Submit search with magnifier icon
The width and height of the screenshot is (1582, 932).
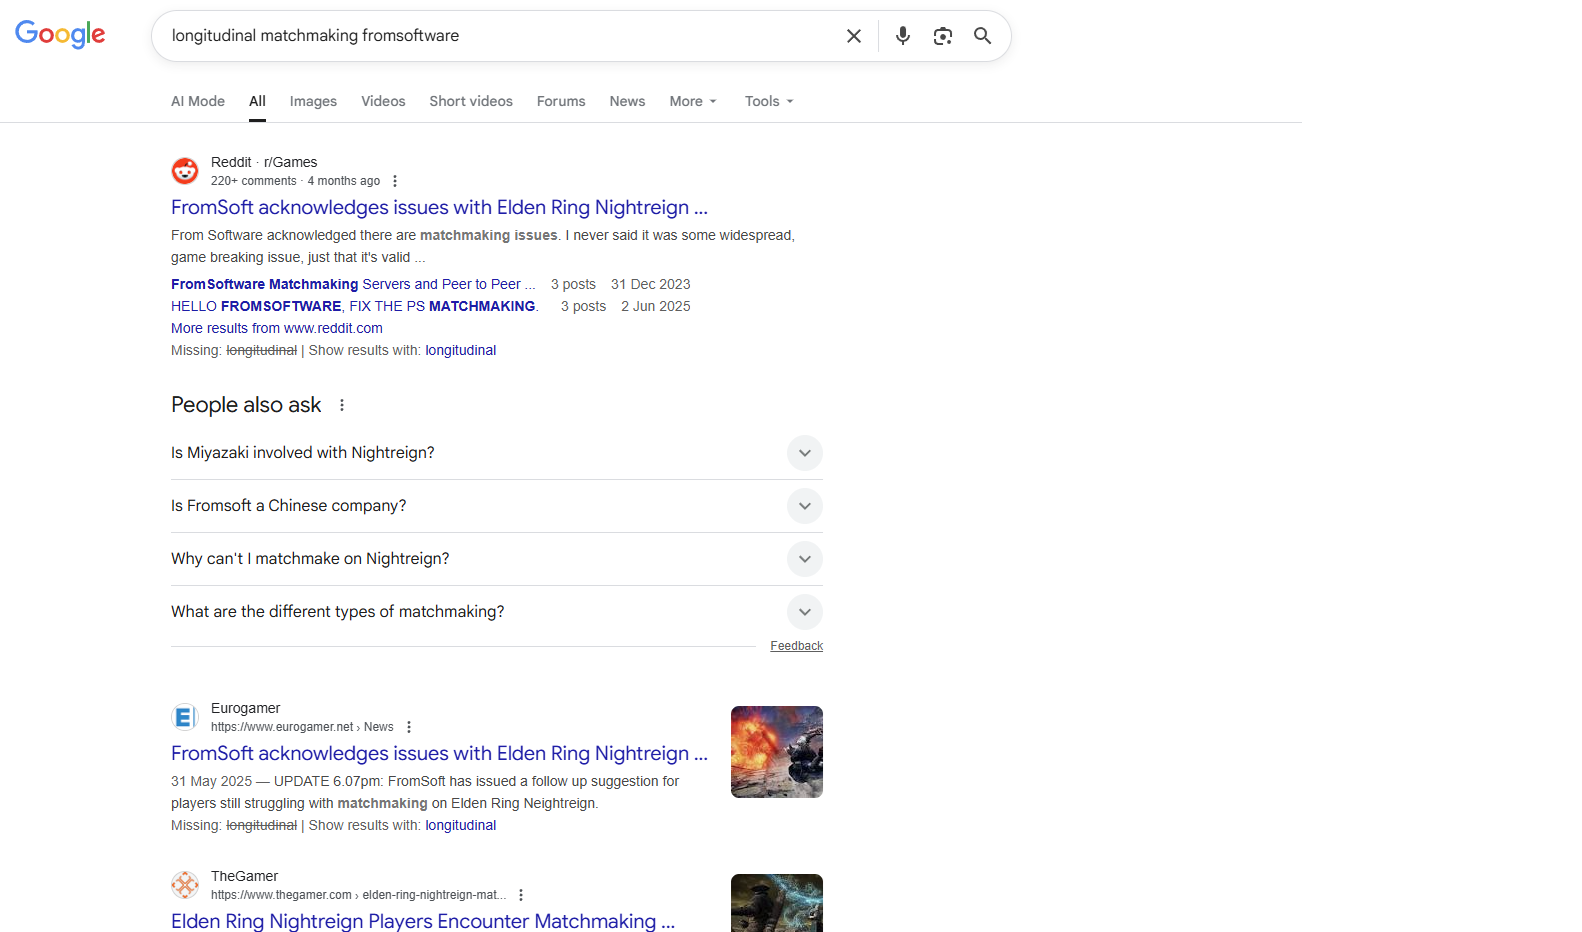tap(983, 36)
